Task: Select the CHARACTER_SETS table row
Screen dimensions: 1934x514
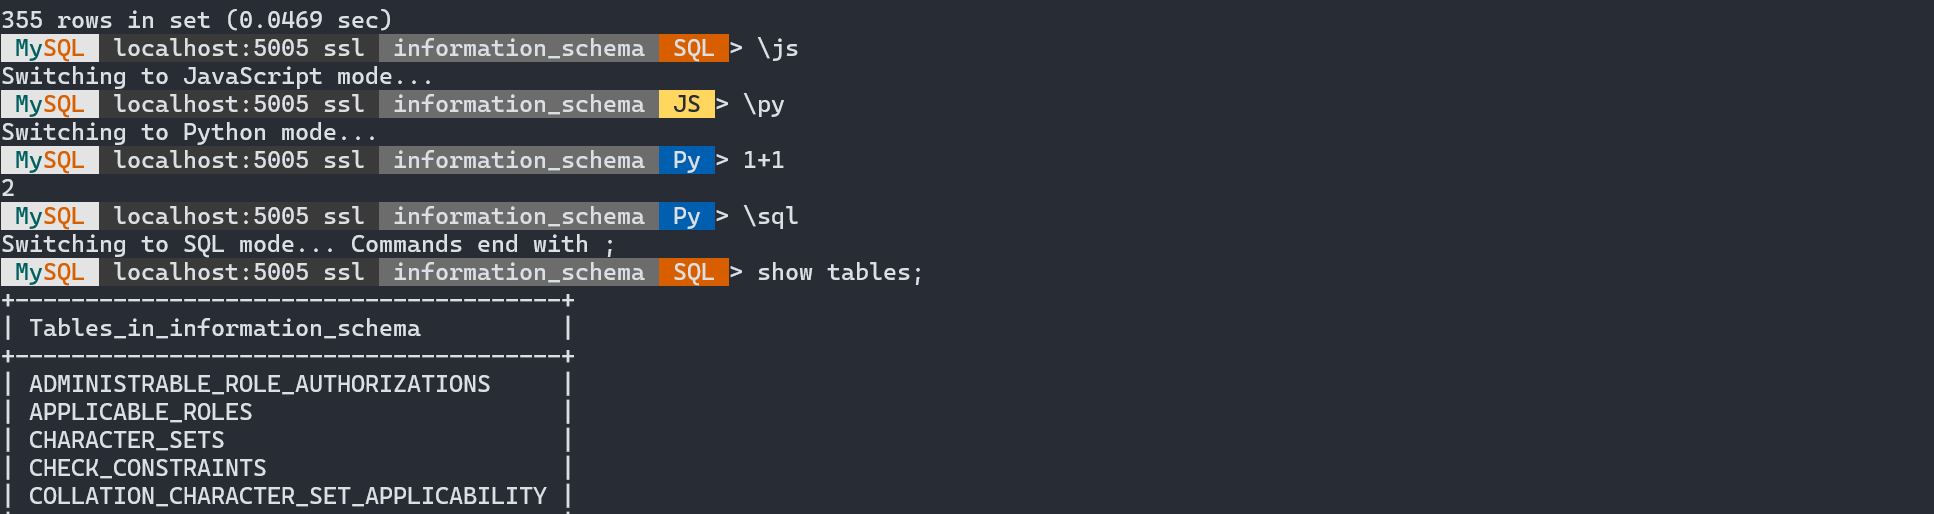Action: coord(127,440)
